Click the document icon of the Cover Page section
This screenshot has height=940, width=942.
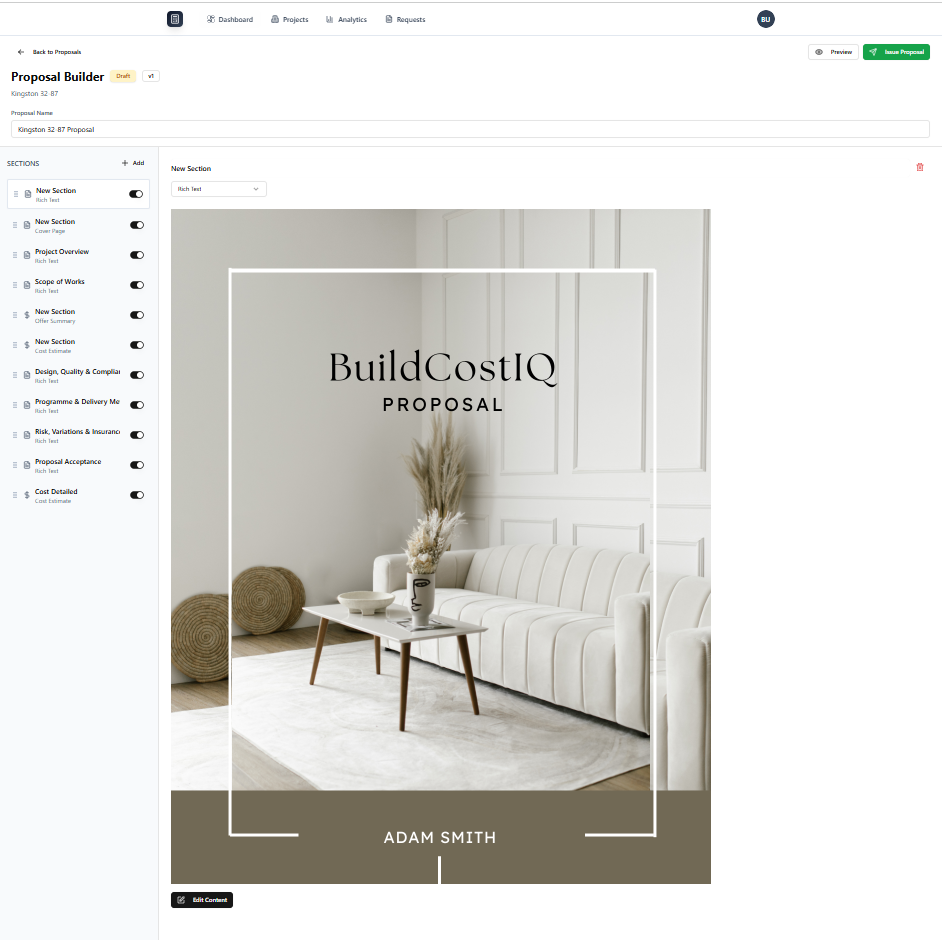pos(27,225)
